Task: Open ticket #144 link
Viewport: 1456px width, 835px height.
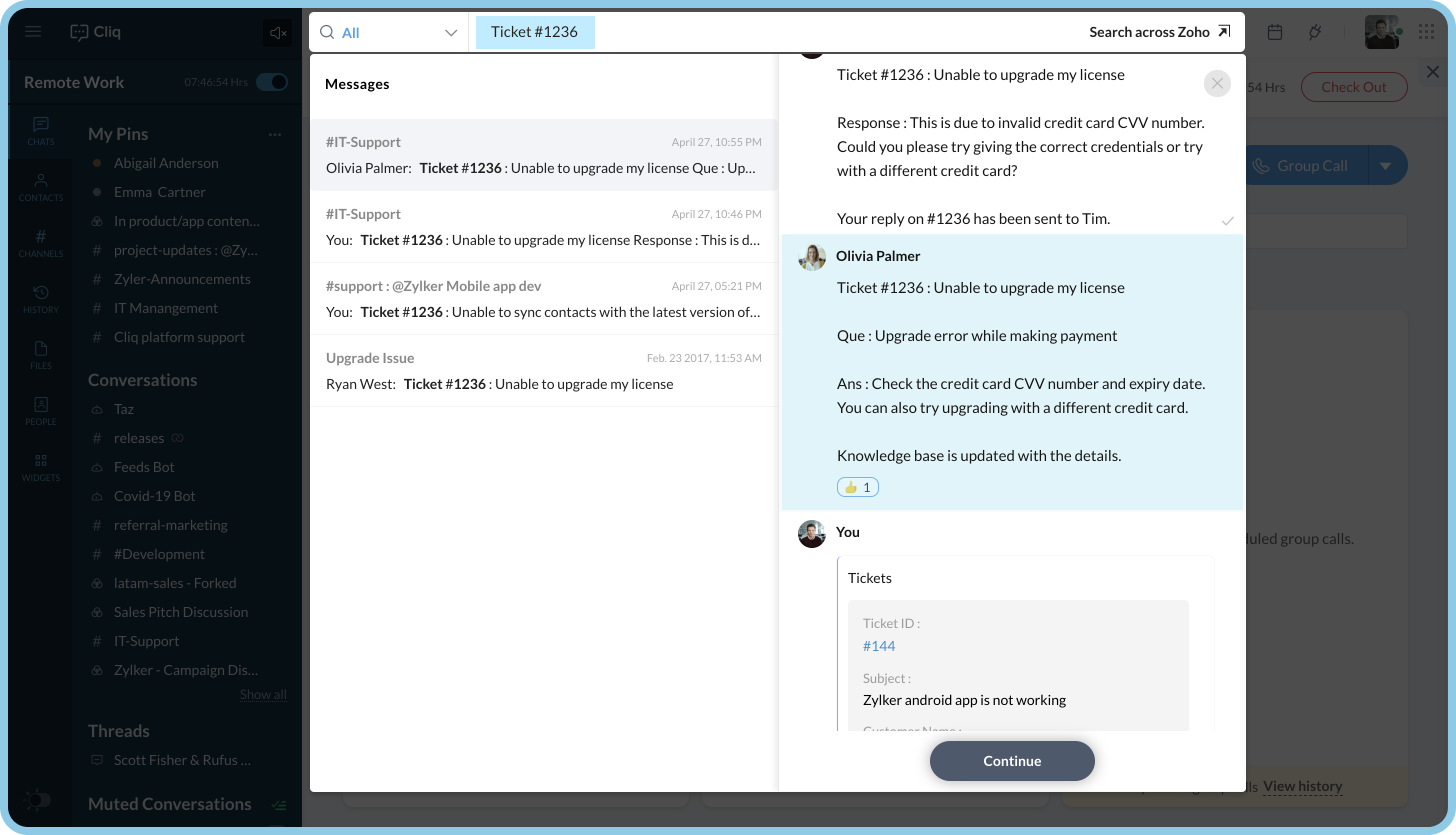Action: pyautogui.click(x=879, y=646)
